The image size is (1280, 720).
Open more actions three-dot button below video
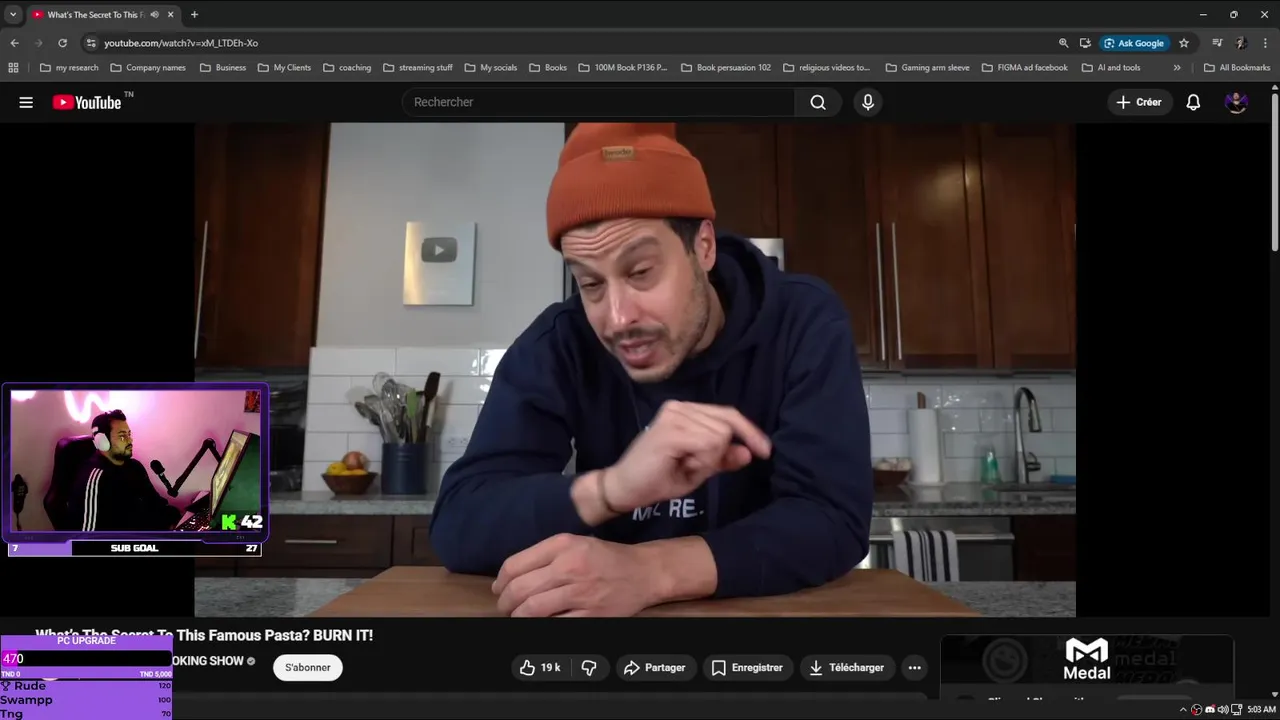[914, 667]
